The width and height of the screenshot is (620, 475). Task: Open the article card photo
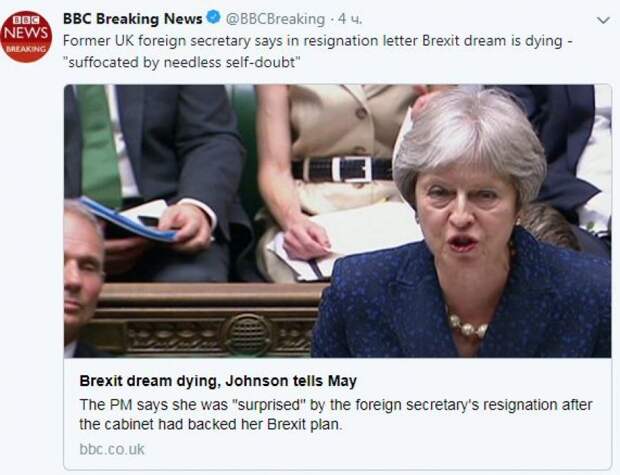[x=338, y=221]
